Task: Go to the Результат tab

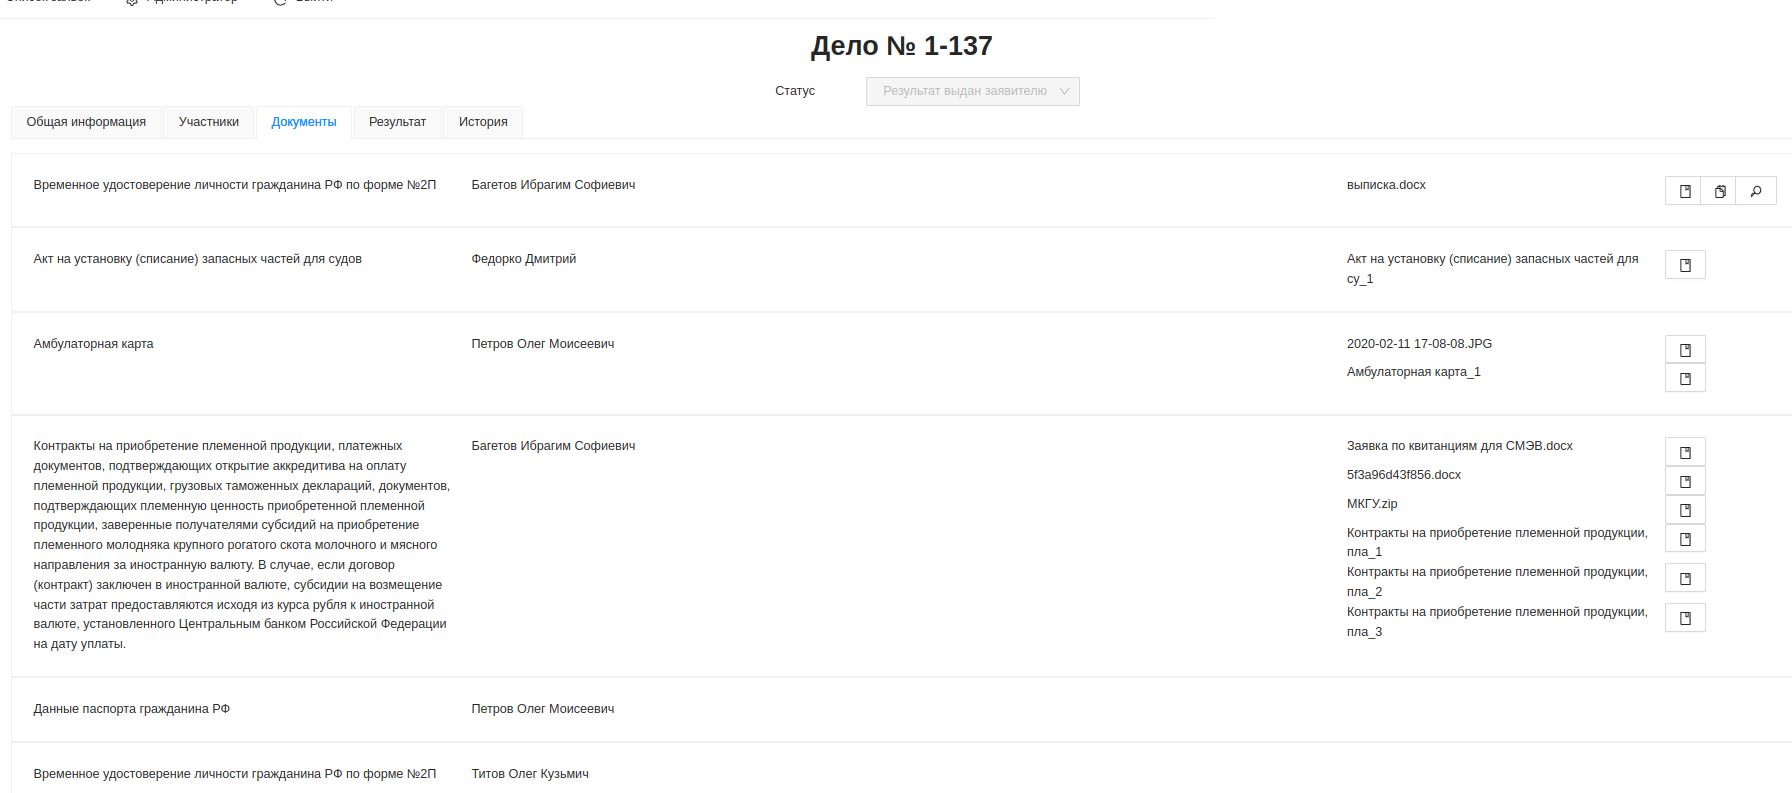Action: click(x=397, y=122)
